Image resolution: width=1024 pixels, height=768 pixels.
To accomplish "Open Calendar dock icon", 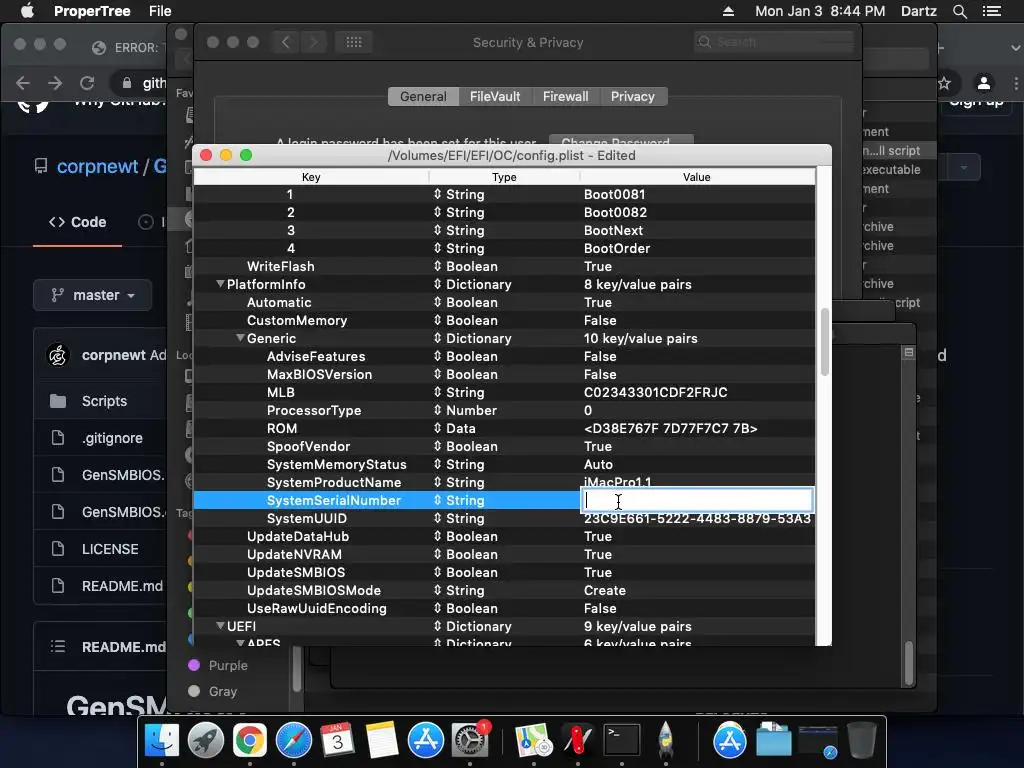I will click(x=338, y=741).
